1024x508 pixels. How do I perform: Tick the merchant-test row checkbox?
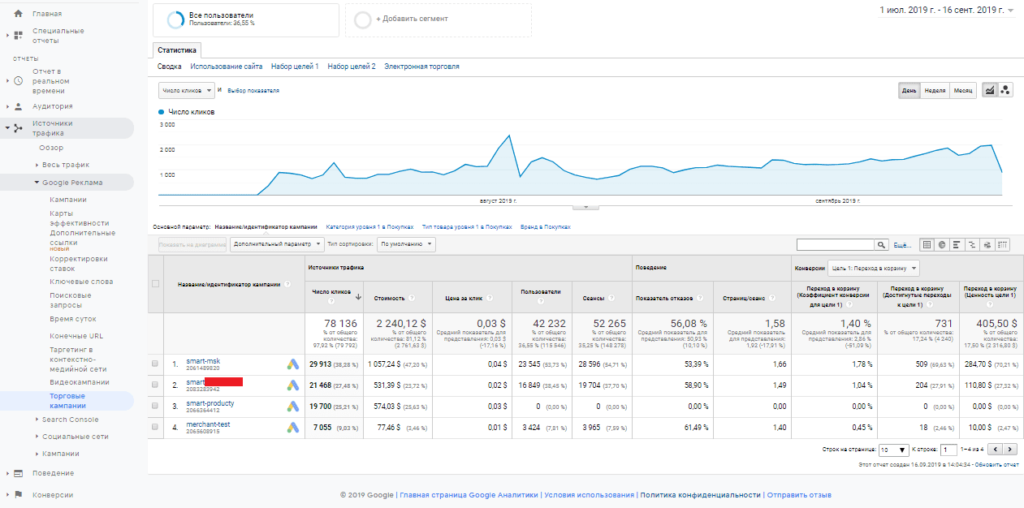click(x=155, y=427)
